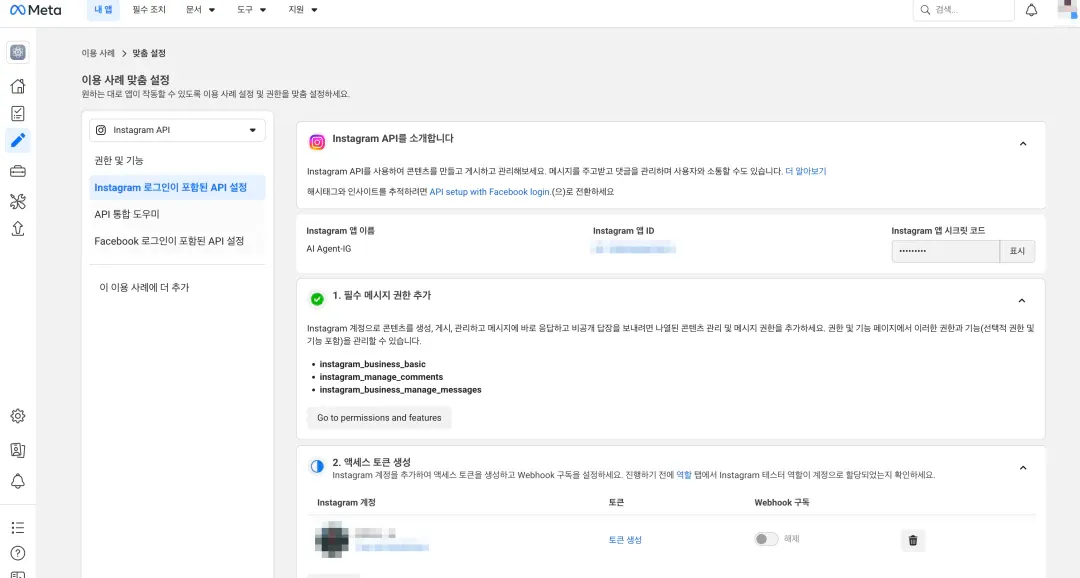Viewport: 1080px width, 578px height.
Task: Click the blurred Instagram app ID value
Action: point(633,249)
